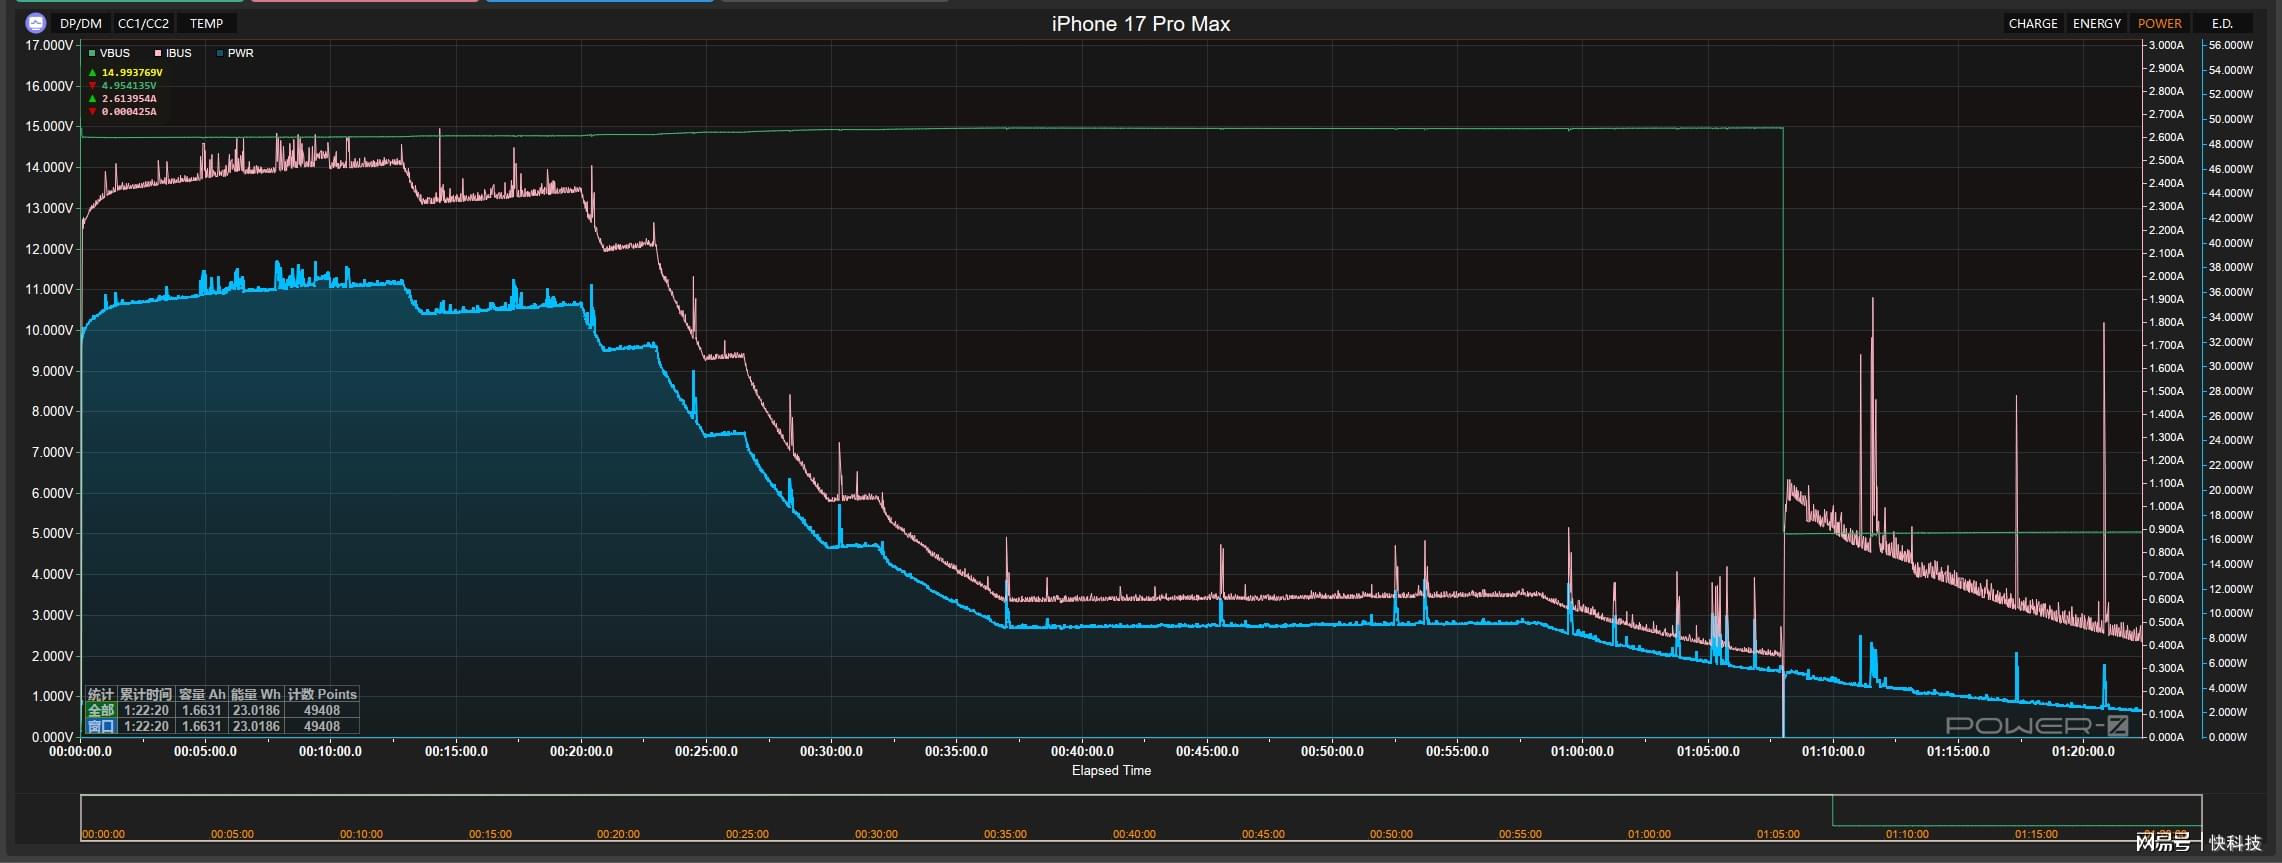The height and width of the screenshot is (863, 2282).
Task: Toggle the CC1/CC2 channel display
Action: [143, 23]
